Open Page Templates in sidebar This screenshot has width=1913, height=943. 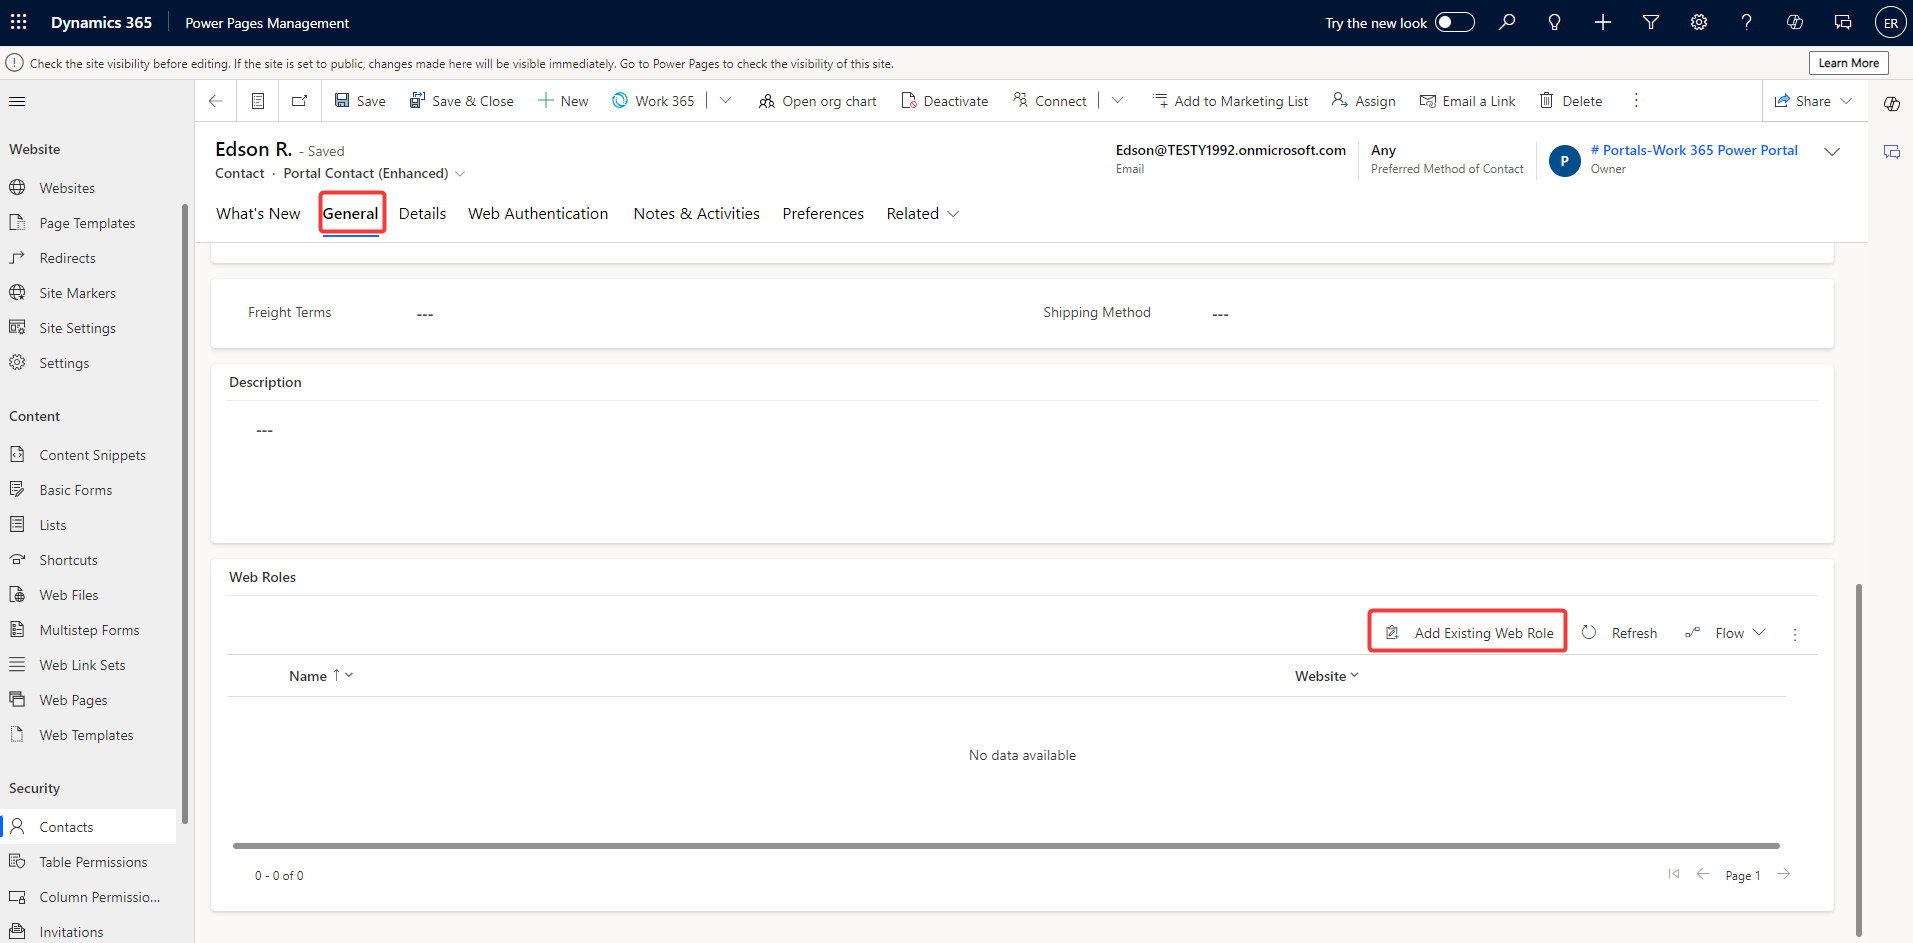tap(88, 223)
